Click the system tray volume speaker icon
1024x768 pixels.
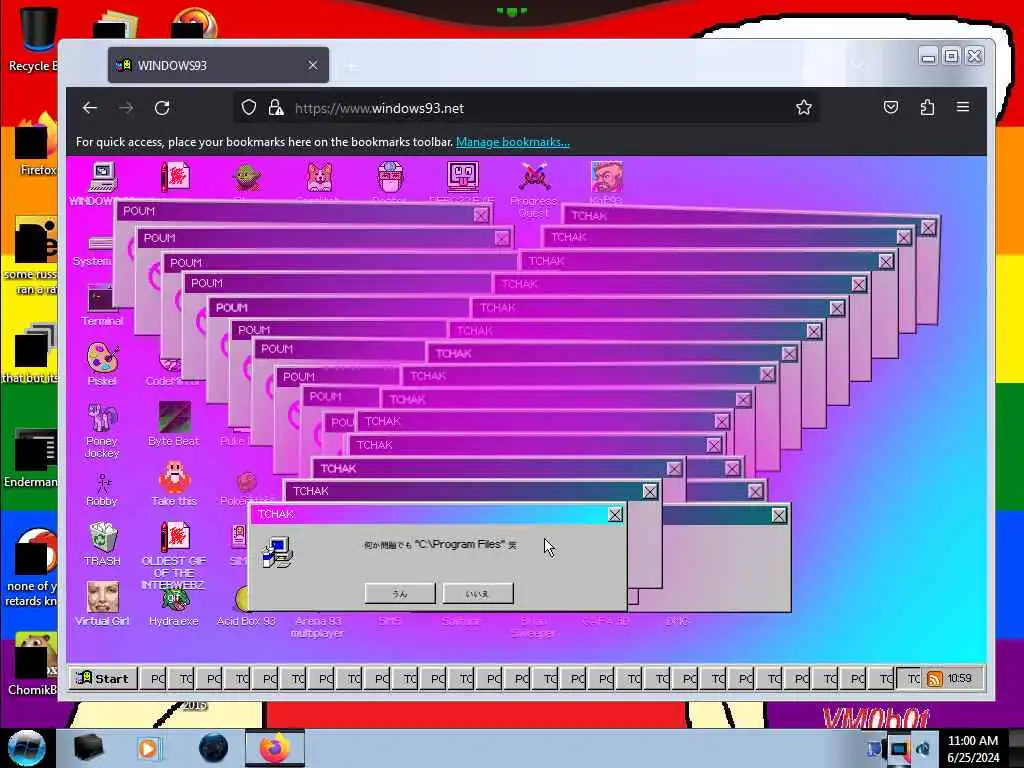click(x=923, y=748)
